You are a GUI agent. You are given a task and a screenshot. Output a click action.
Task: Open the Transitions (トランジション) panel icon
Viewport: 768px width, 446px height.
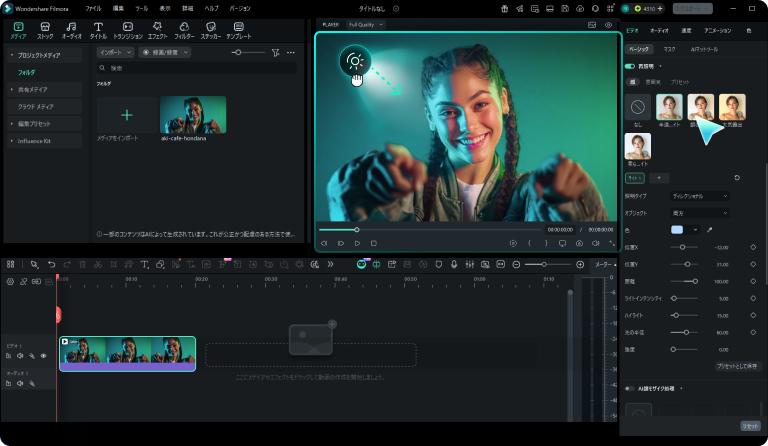click(x=128, y=29)
